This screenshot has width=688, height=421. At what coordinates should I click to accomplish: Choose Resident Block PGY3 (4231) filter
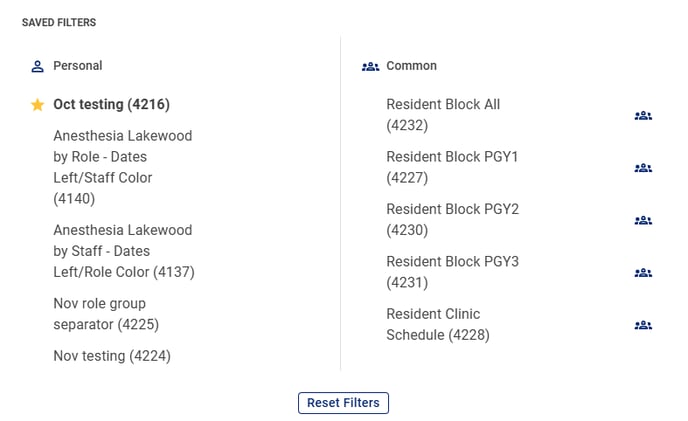(452, 272)
